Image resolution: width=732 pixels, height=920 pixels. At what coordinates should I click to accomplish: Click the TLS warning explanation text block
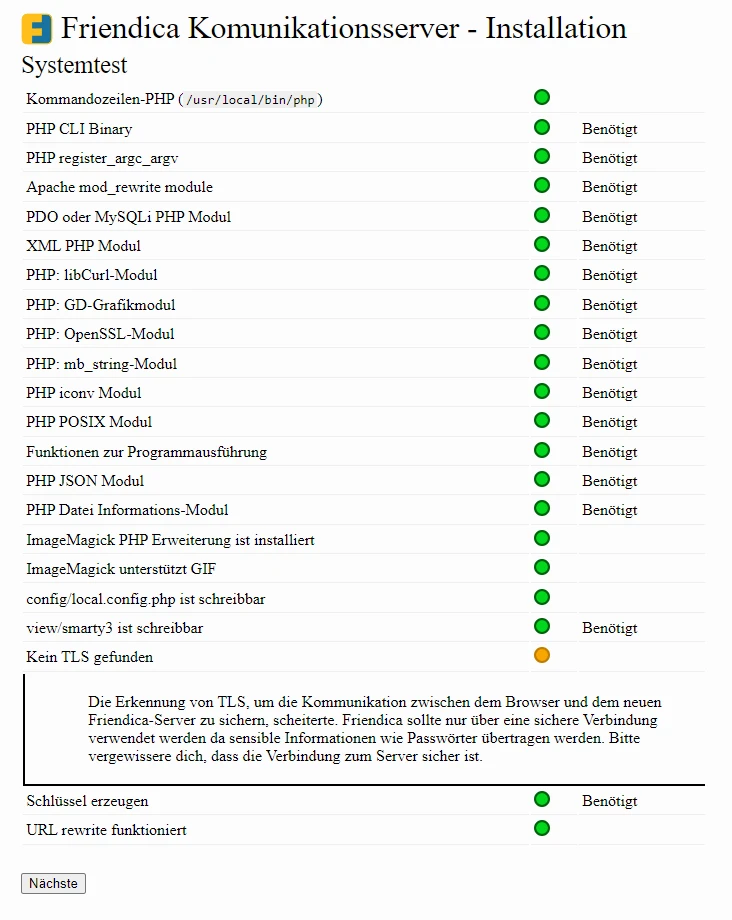375,729
